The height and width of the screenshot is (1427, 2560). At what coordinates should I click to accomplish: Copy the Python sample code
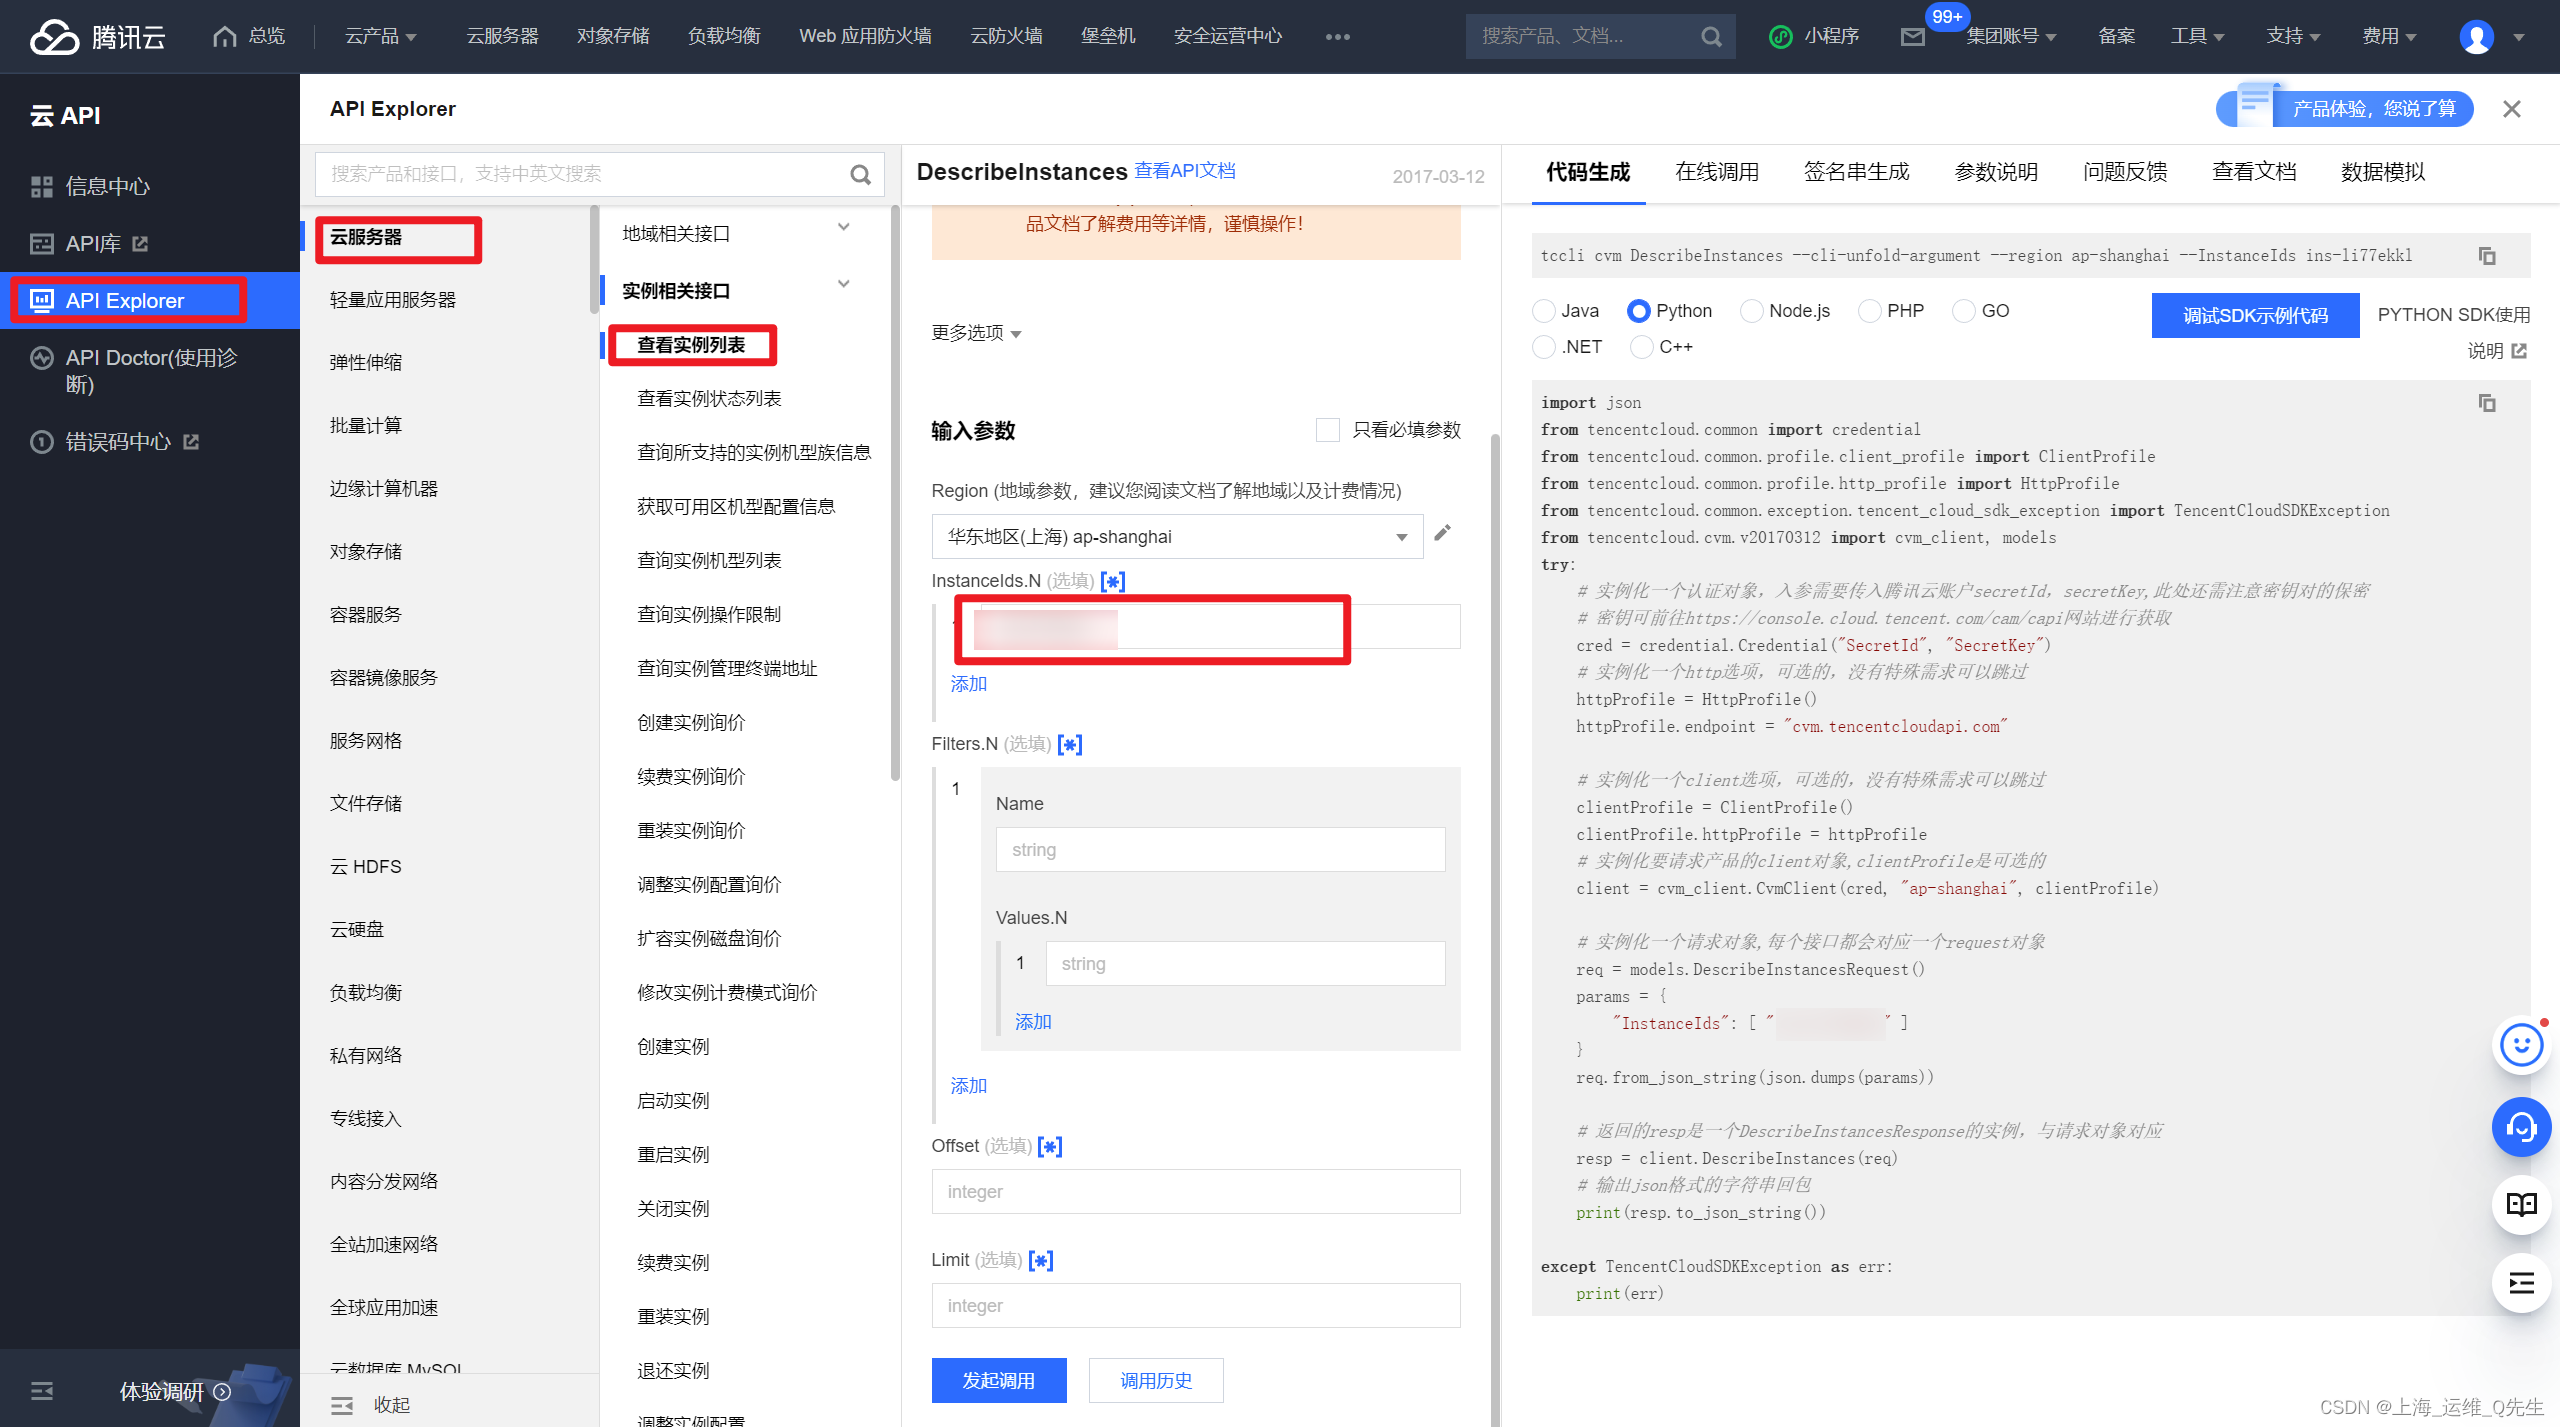(2487, 402)
